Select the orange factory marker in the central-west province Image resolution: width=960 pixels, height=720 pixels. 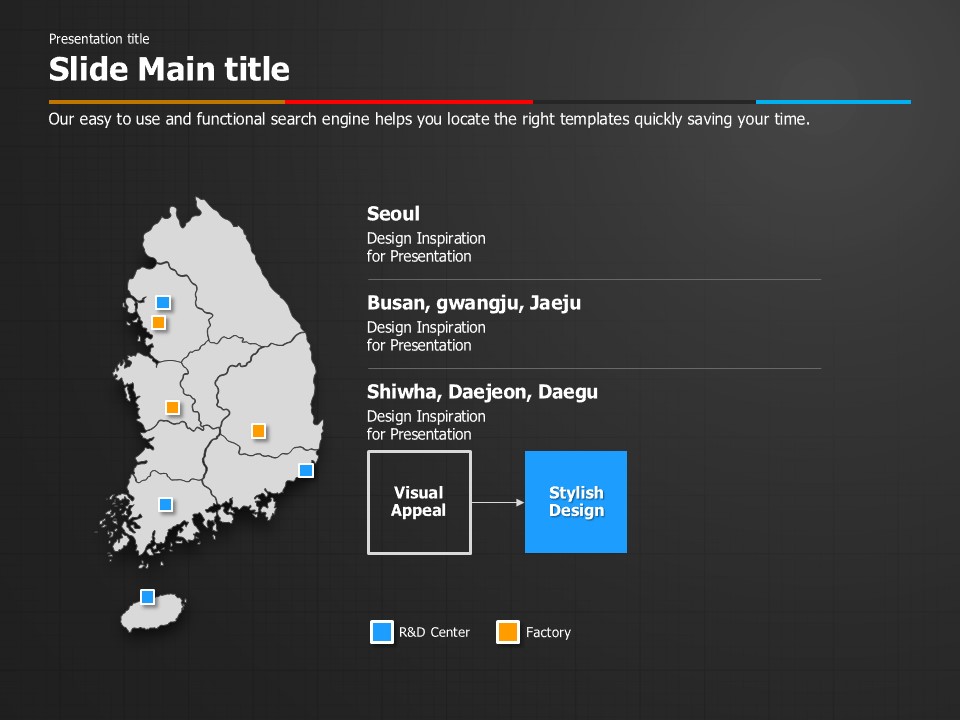click(x=172, y=407)
